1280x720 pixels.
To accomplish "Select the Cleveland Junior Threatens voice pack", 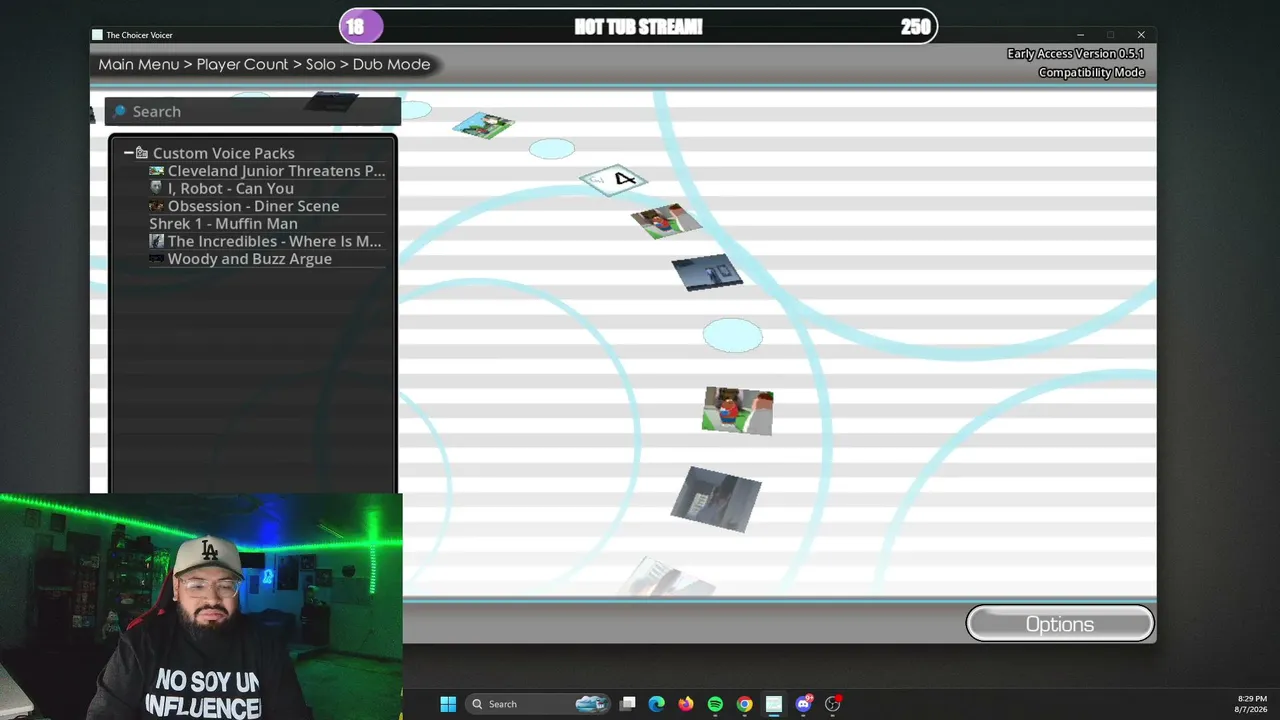I will 267,171.
